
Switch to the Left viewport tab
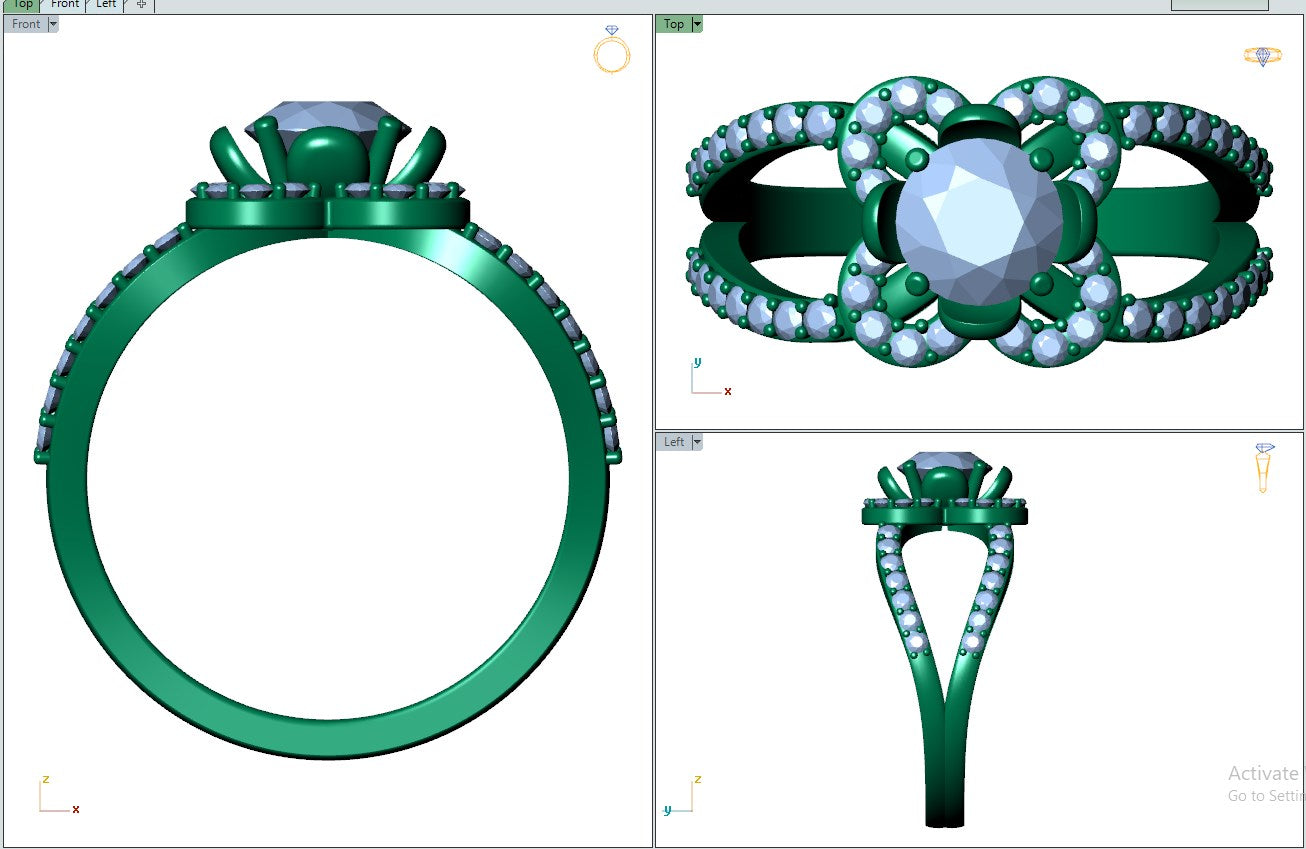coord(106,5)
